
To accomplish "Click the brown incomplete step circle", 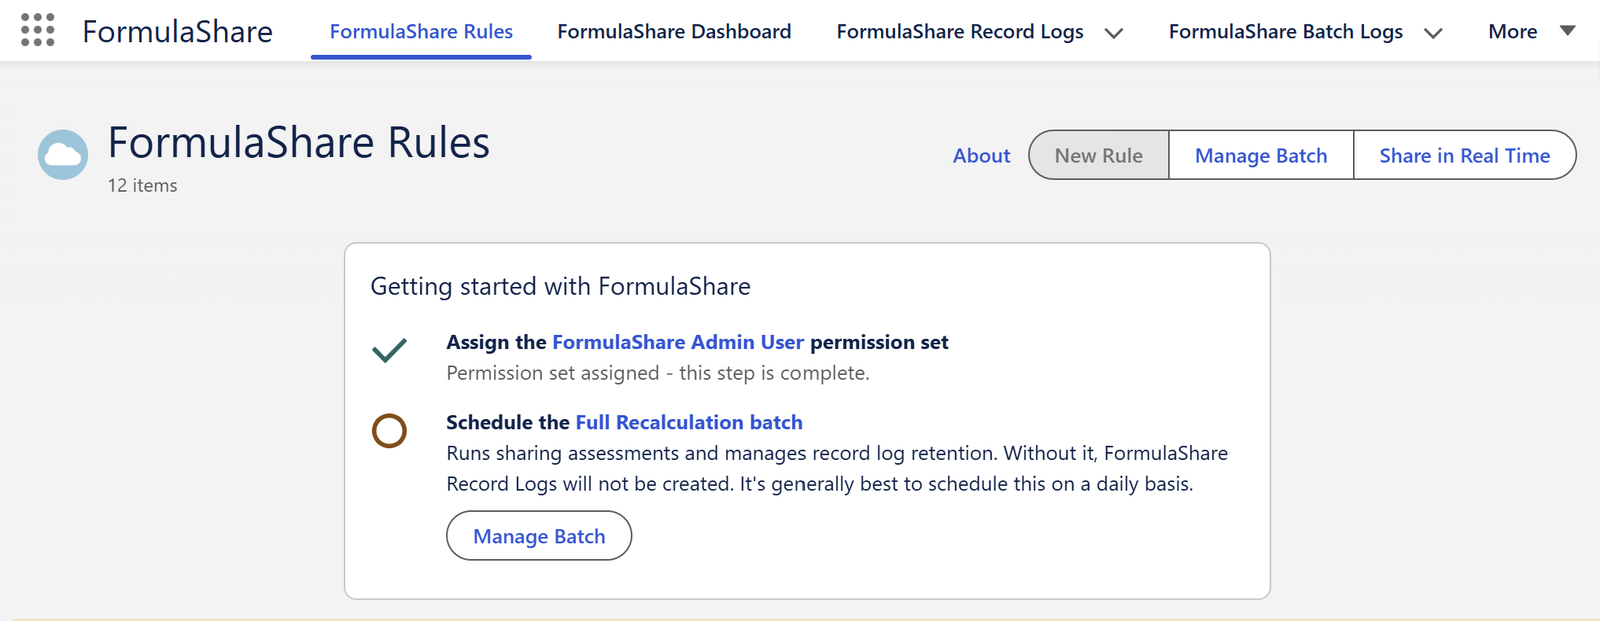I will coord(389,431).
